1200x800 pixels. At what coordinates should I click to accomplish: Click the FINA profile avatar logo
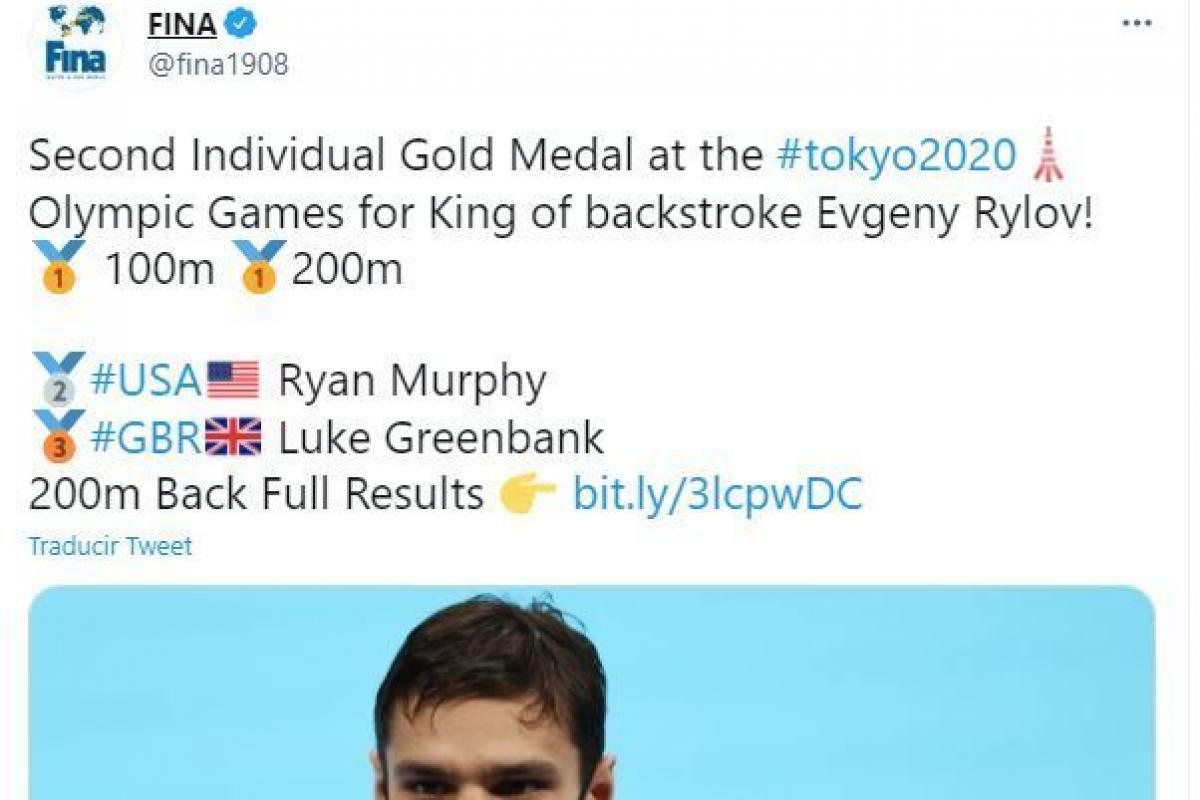pyautogui.click(x=75, y=46)
